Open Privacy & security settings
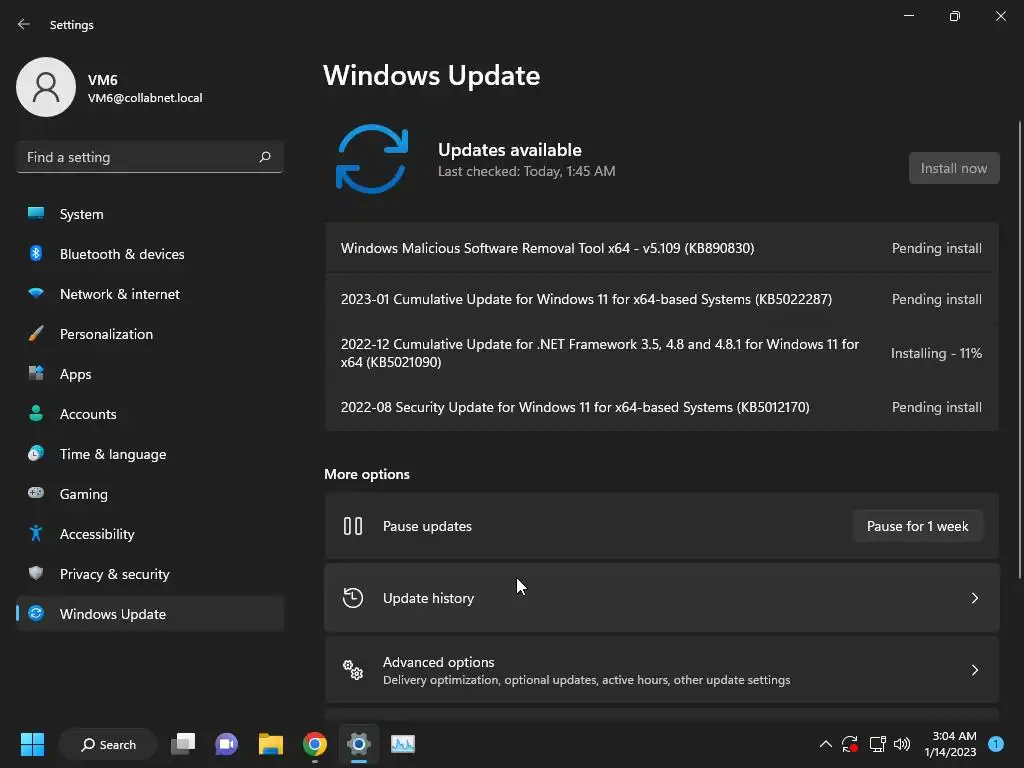Image resolution: width=1024 pixels, height=768 pixels. pos(150,574)
